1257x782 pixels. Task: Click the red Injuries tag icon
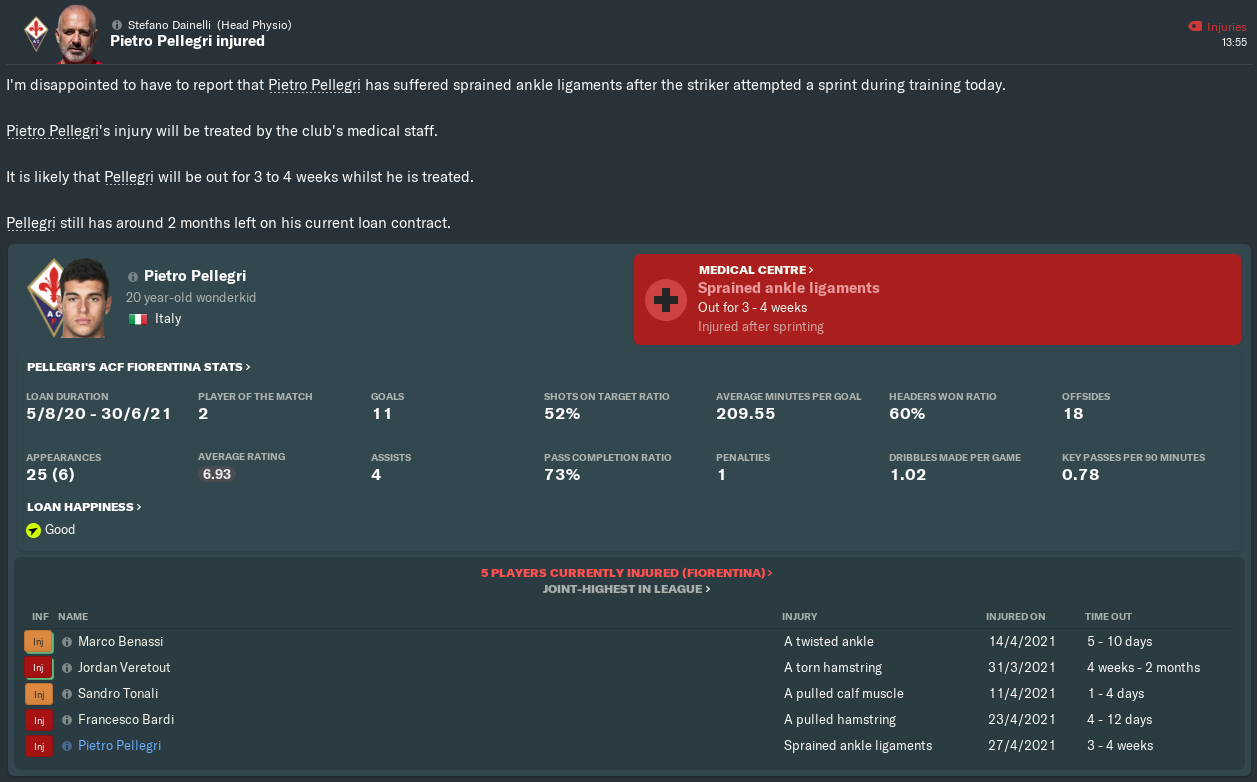click(1193, 27)
